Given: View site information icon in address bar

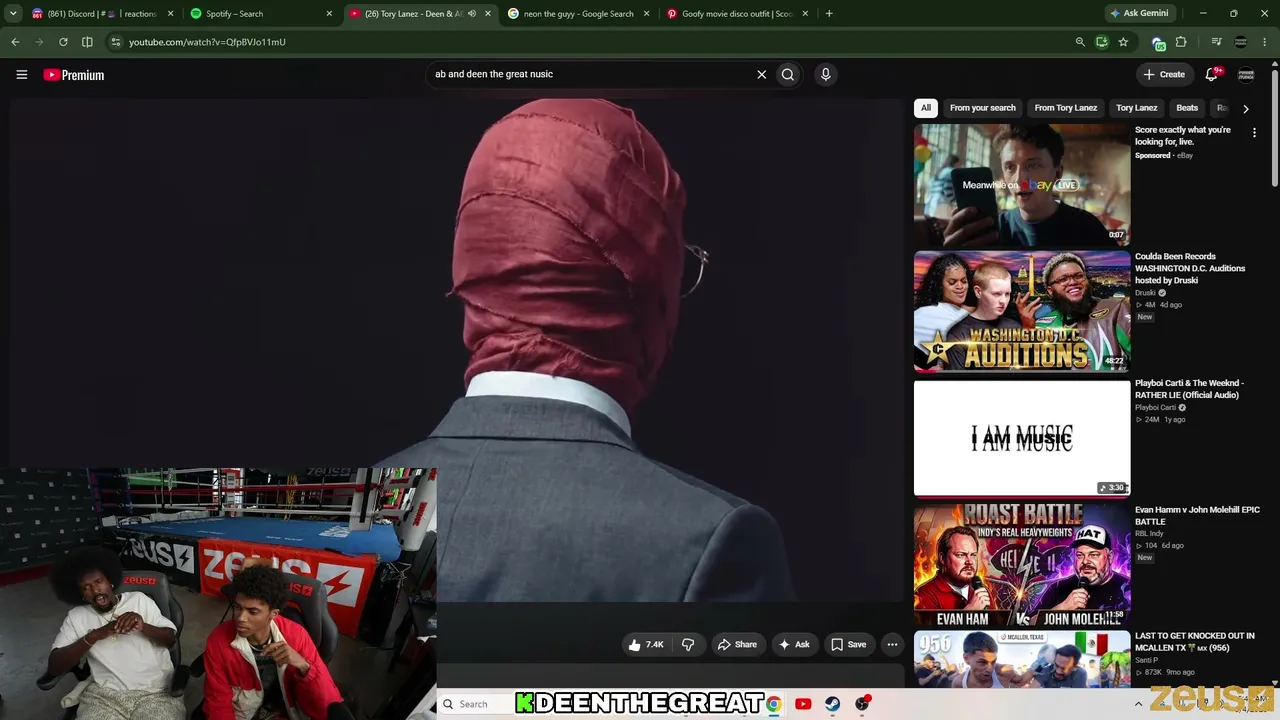Looking at the screenshot, I should point(116,42).
